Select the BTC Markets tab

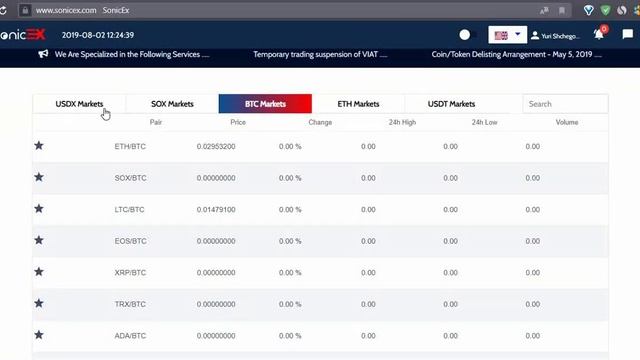(265, 104)
